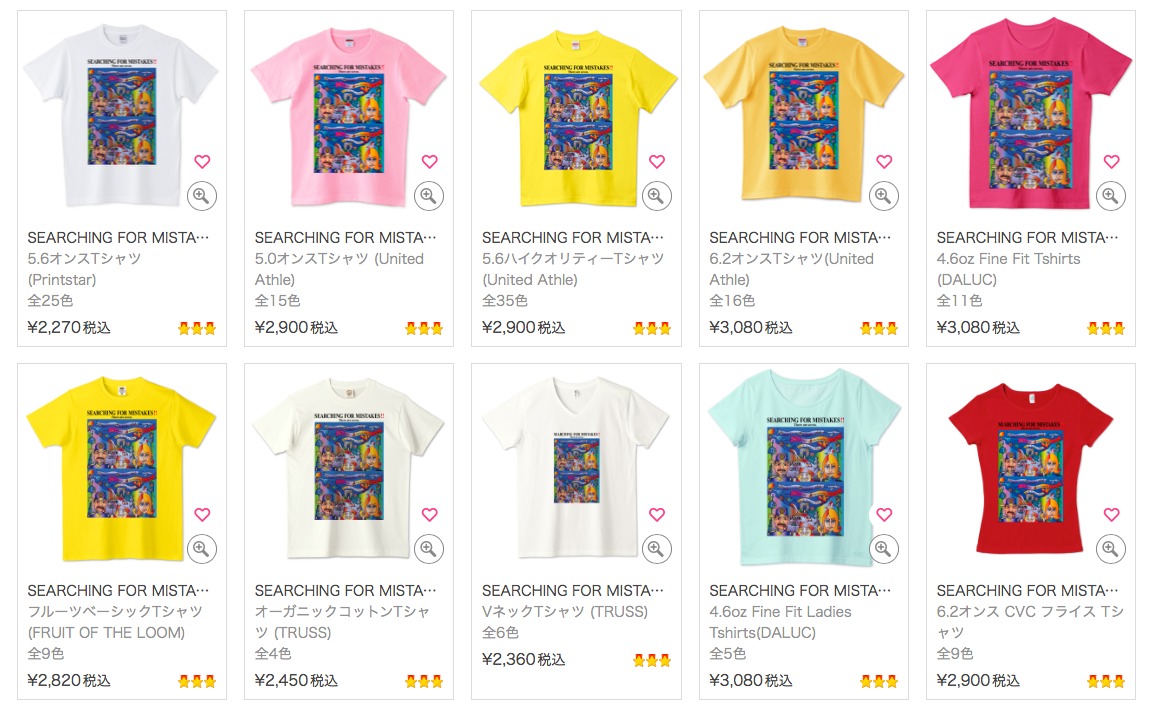Heart the yellow 5.6ハイクオリティー T-shirt

[x=657, y=161]
